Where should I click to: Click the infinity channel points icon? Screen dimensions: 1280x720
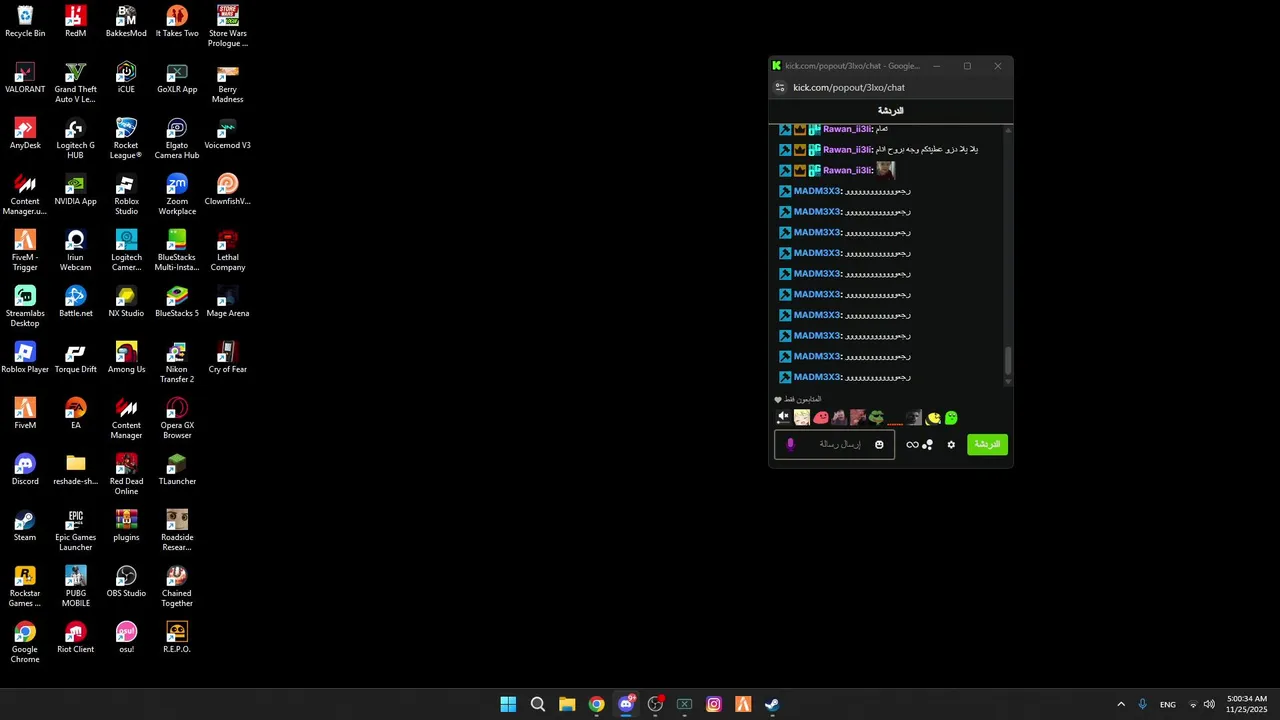[912, 445]
